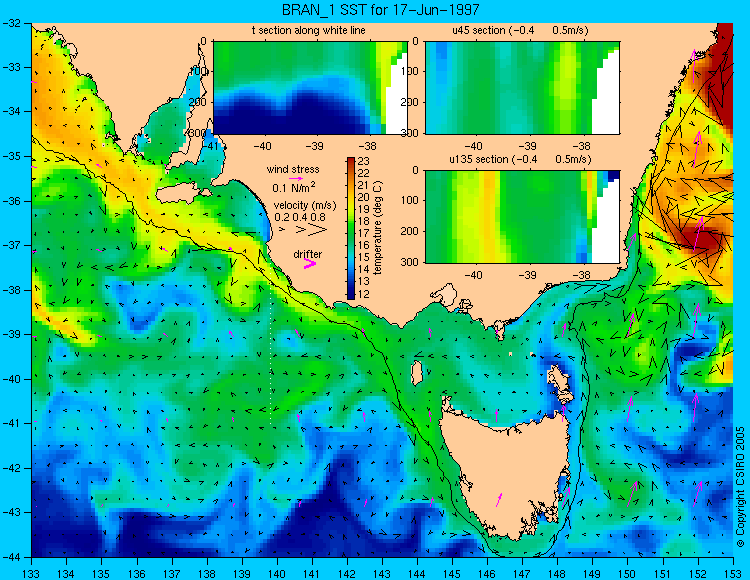750x580 pixels.
Task: Click the 'velocity (m/s)' legend label
Action: 305,206
